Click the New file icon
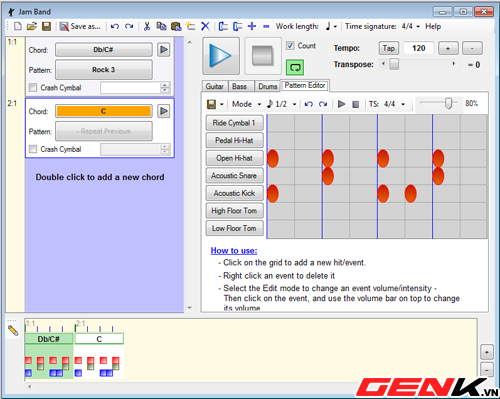The width and height of the screenshot is (500, 399). click(18, 26)
